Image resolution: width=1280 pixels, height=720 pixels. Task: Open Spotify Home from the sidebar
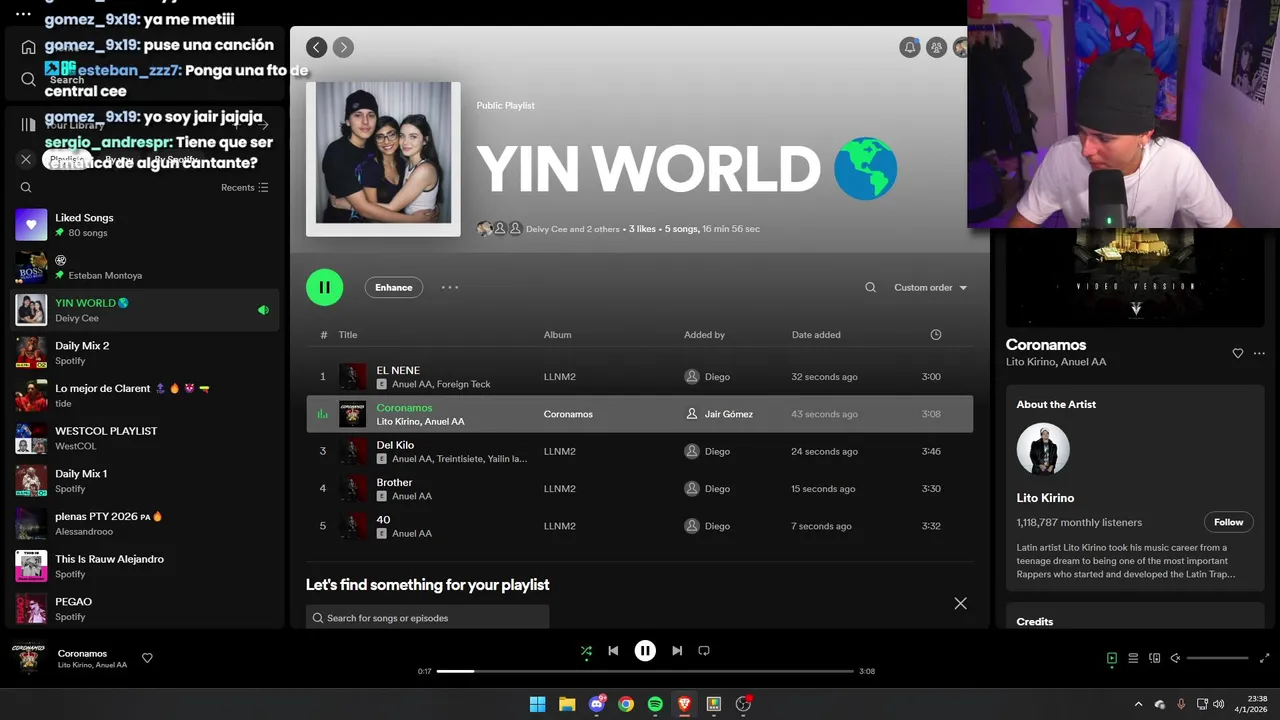pyautogui.click(x=28, y=47)
